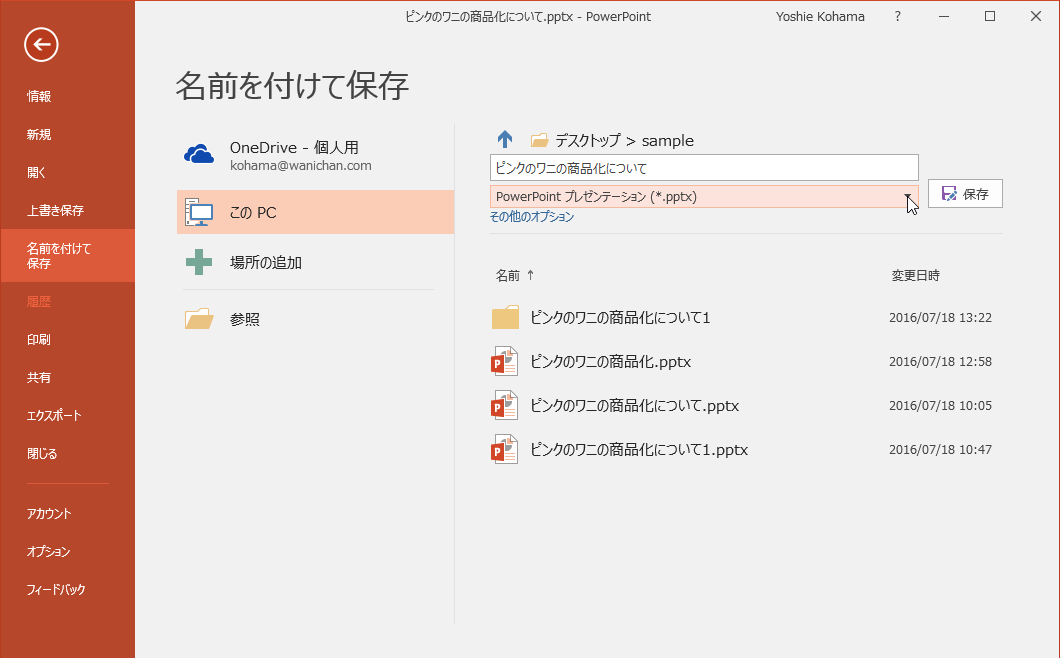Click the date 2016/07/18 13:22
Image resolution: width=1060 pixels, height=658 pixels.
[x=940, y=317]
